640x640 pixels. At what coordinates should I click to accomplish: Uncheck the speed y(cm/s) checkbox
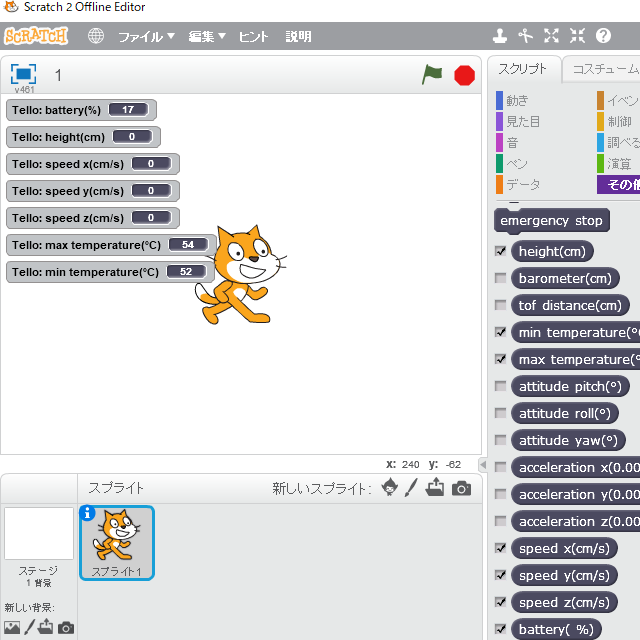500,575
